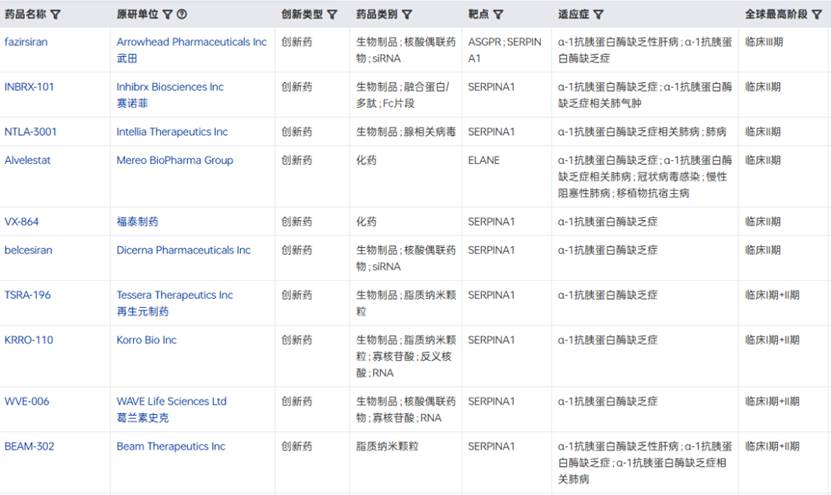The width and height of the screenshot is (831, 495).
Task: Open 再生元制药 company link
Action: pyautogui.click(x=143, y=312)
